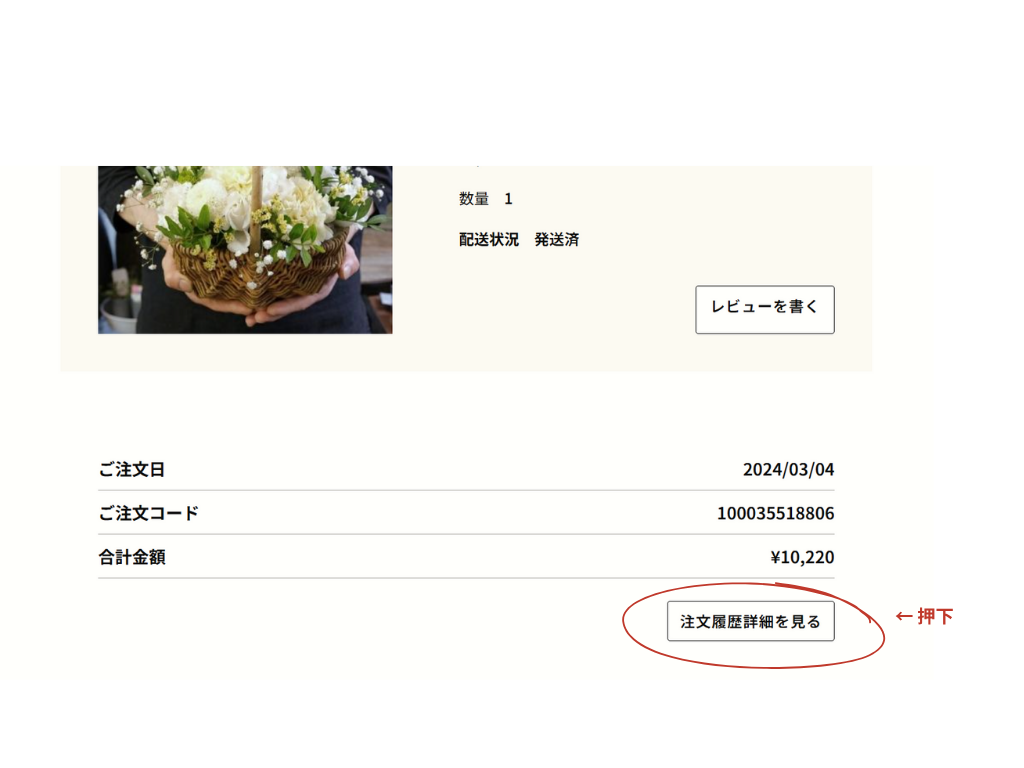Screen dimensions: 1024x768
Task: Open the flower basket product photo
Action: point(245,249)
